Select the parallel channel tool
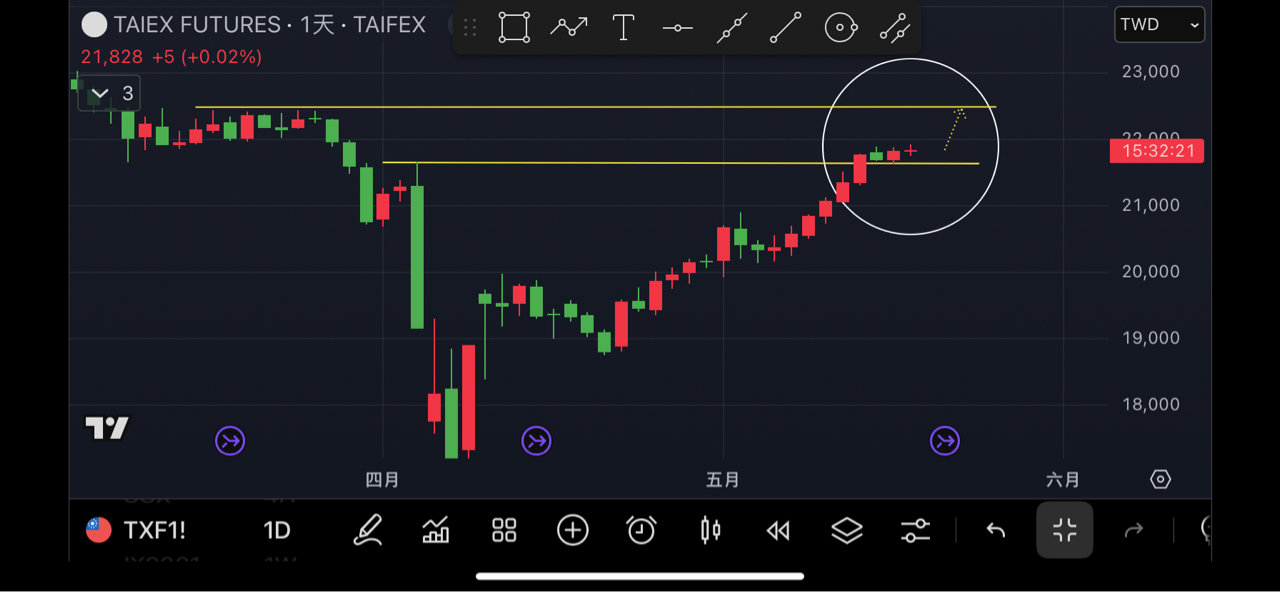The height and width of the screenshot is (592, 1280). [x=895, y=28]
